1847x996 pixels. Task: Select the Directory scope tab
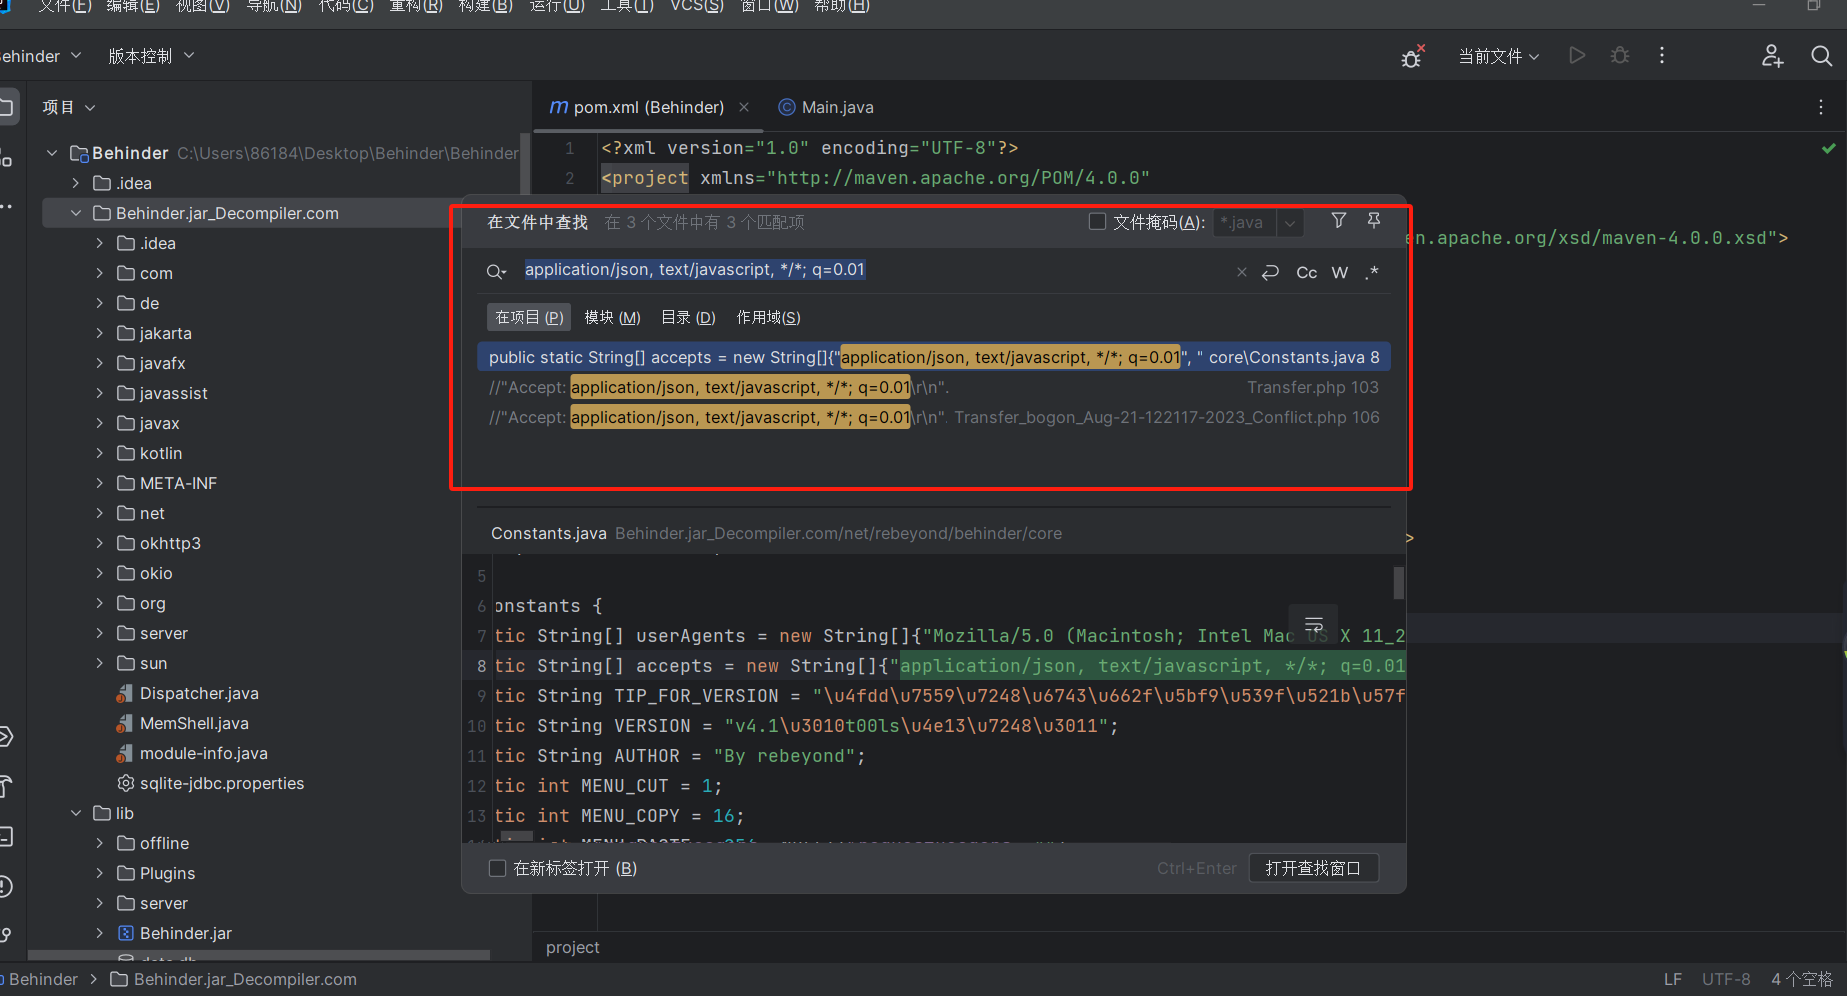point(688,317)
